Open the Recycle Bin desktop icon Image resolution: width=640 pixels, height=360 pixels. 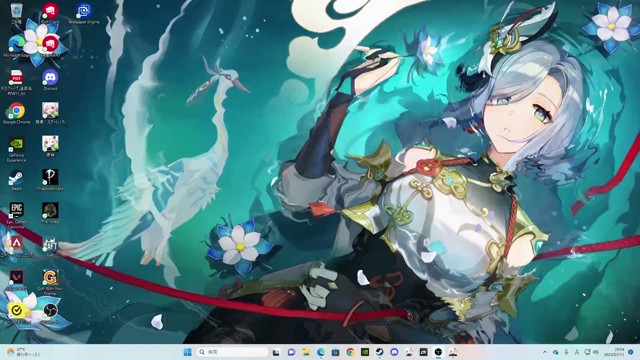coord(16,13)
